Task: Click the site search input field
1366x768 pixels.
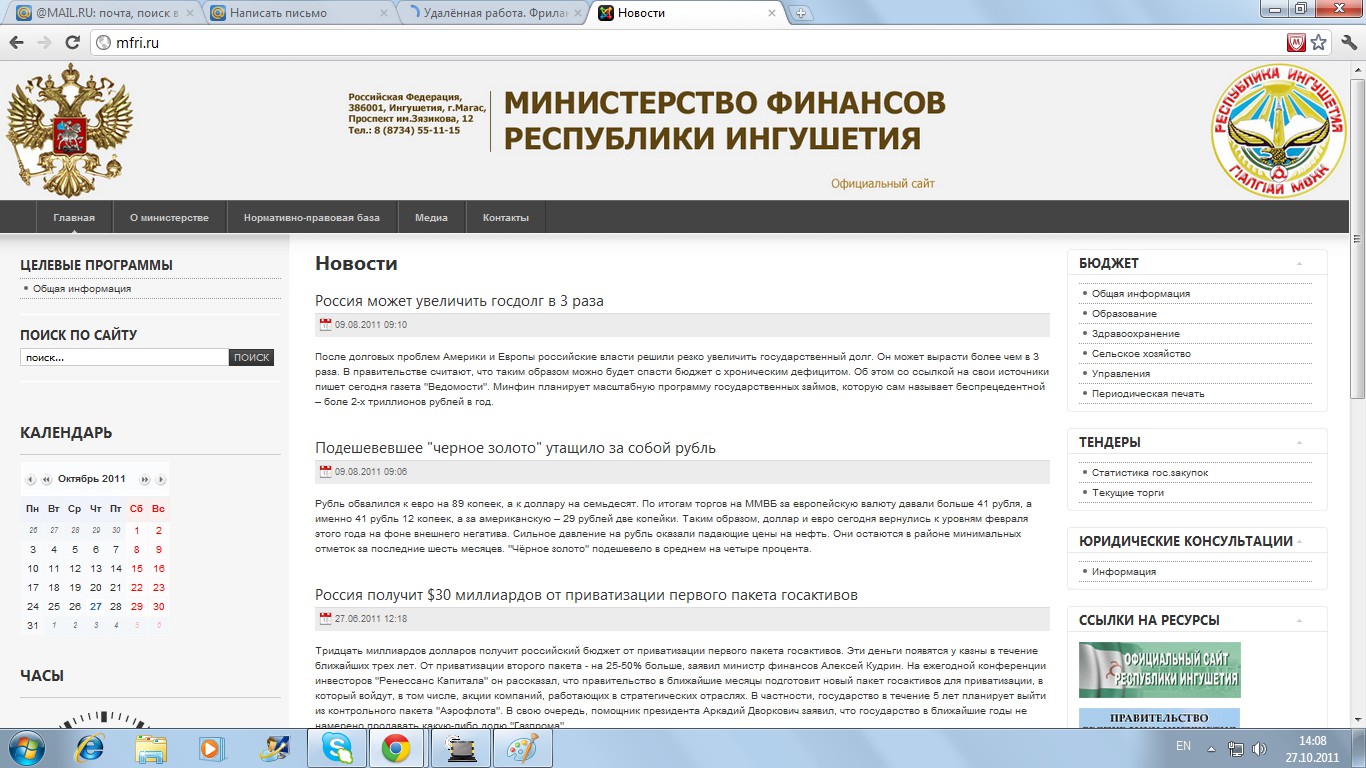Action: click(x=124, y=357)
